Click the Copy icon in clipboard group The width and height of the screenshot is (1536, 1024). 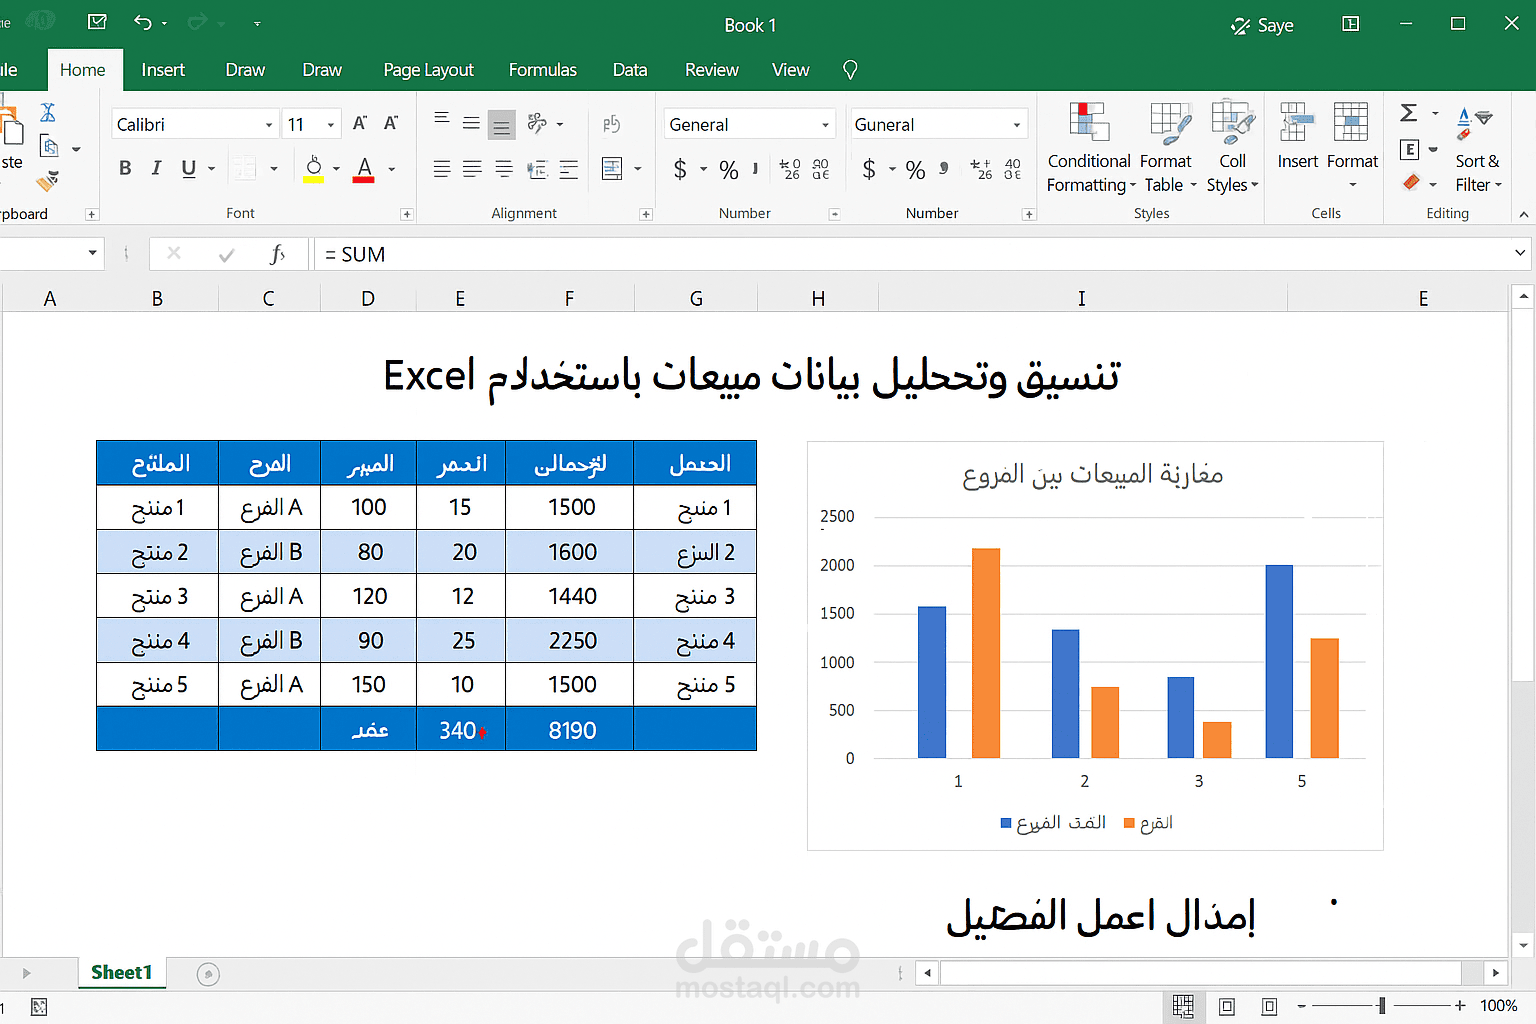point(49,147)
